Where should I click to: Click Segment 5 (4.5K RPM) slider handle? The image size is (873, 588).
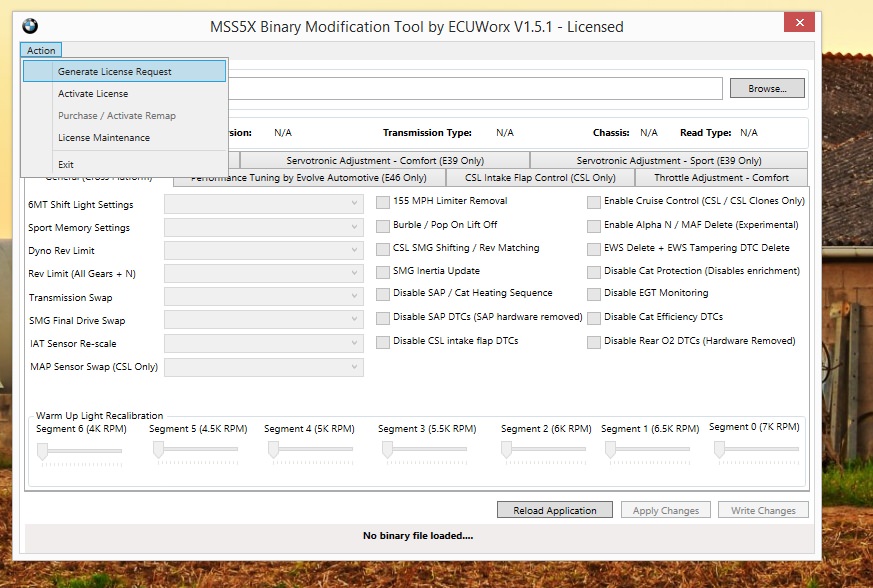click(158, 450)
